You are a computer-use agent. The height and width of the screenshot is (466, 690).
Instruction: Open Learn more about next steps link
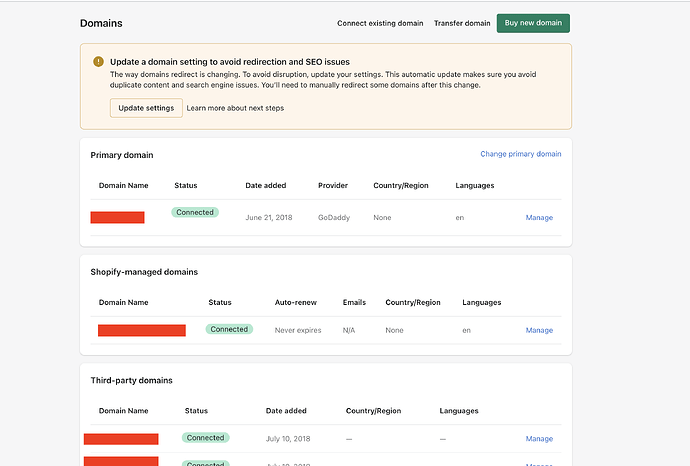click(235, 108)
